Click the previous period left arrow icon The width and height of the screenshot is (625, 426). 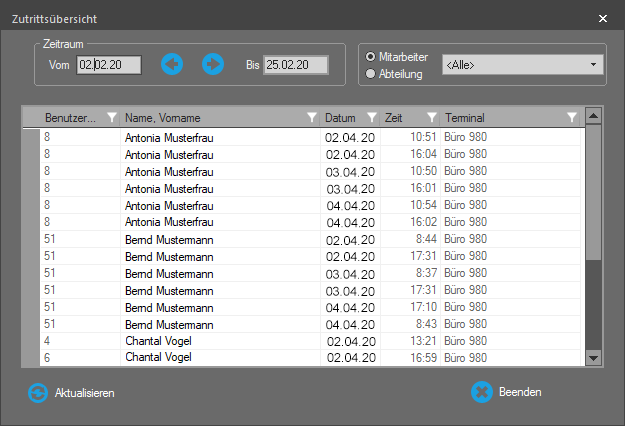point(172,64)
